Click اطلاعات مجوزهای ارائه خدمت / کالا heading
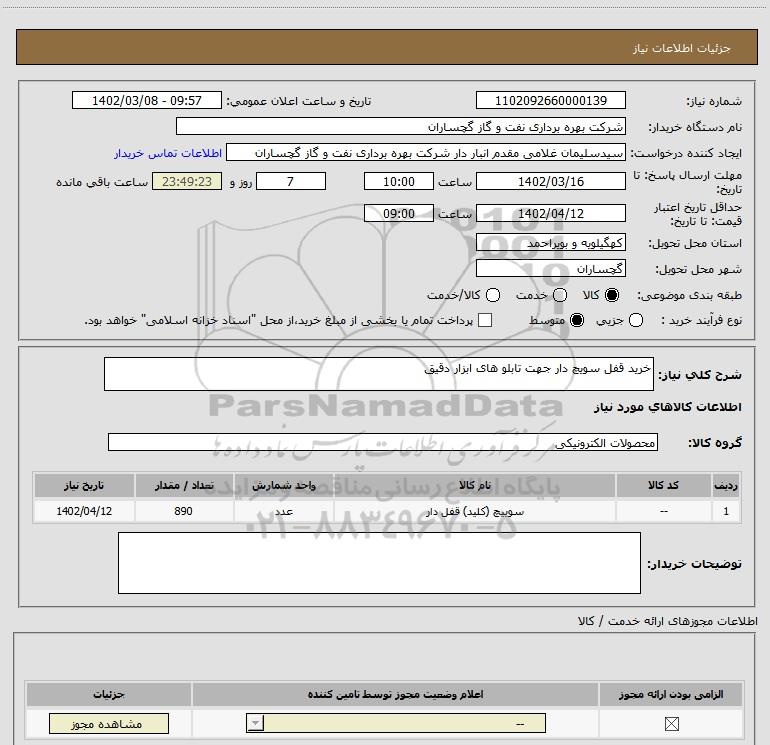Screen dimensions: 770x745 tap(667, 621)
